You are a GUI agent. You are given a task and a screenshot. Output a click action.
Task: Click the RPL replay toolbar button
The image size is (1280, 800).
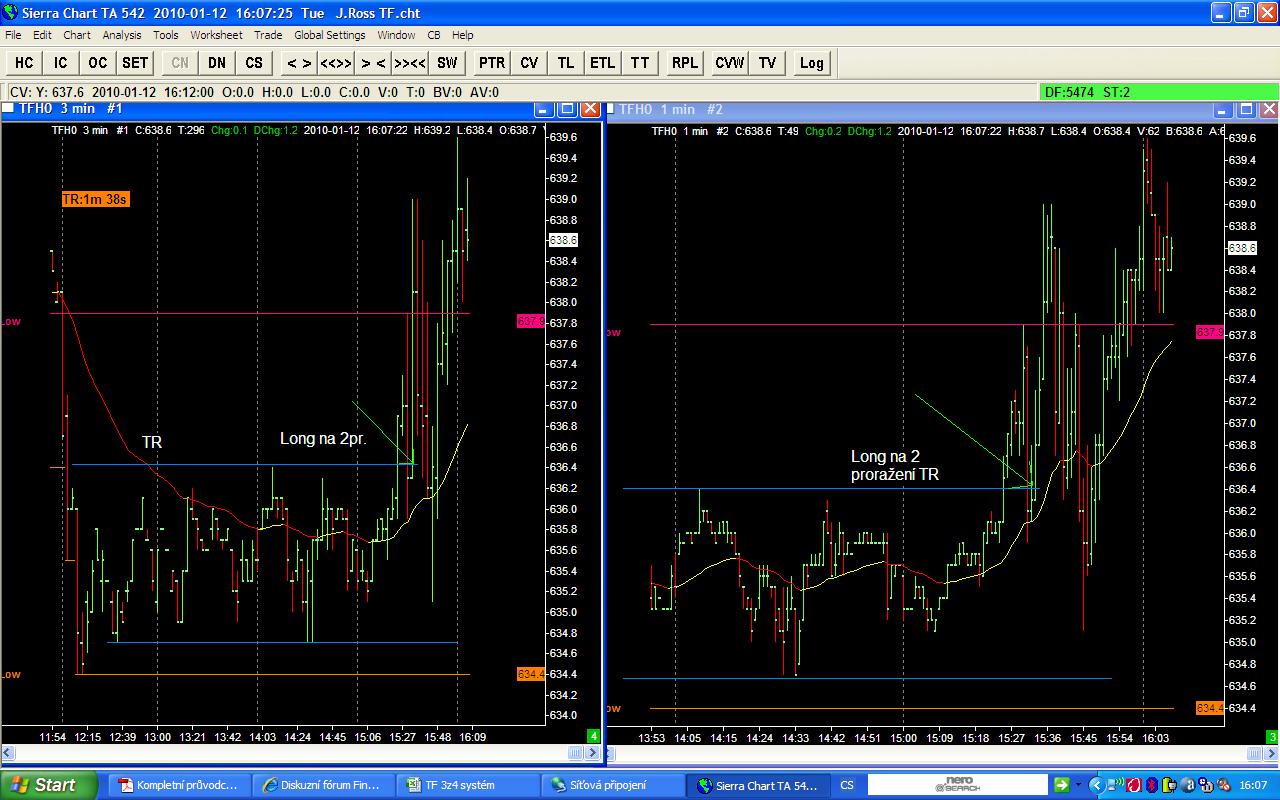click(685, 62)
